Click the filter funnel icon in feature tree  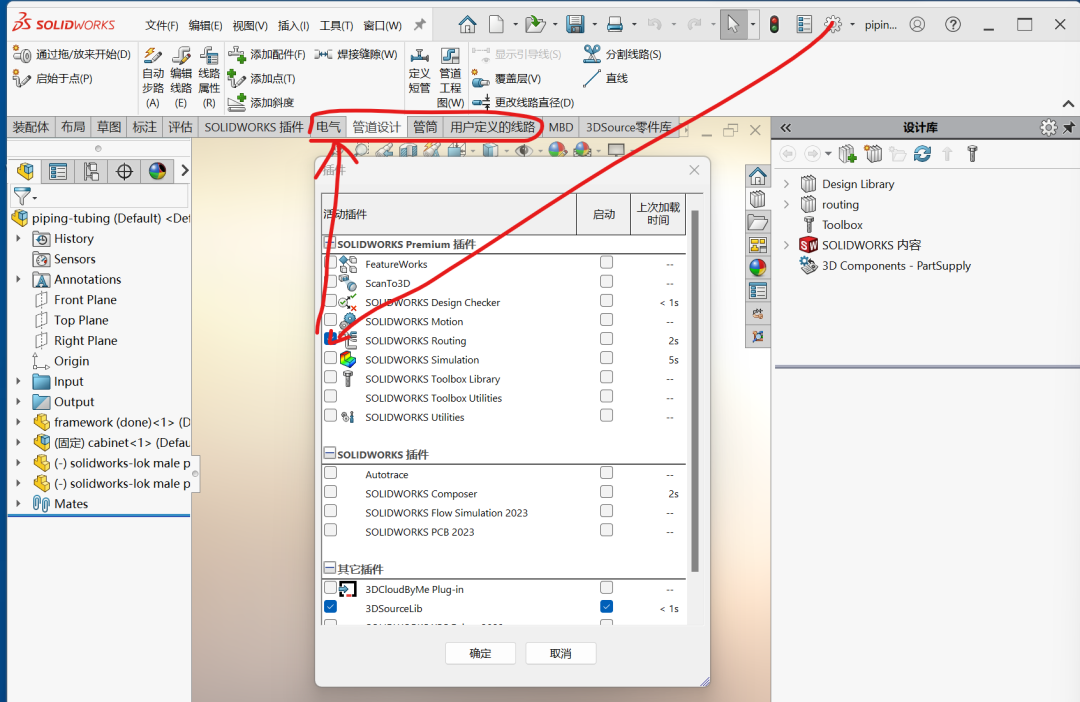coord(22,196)
